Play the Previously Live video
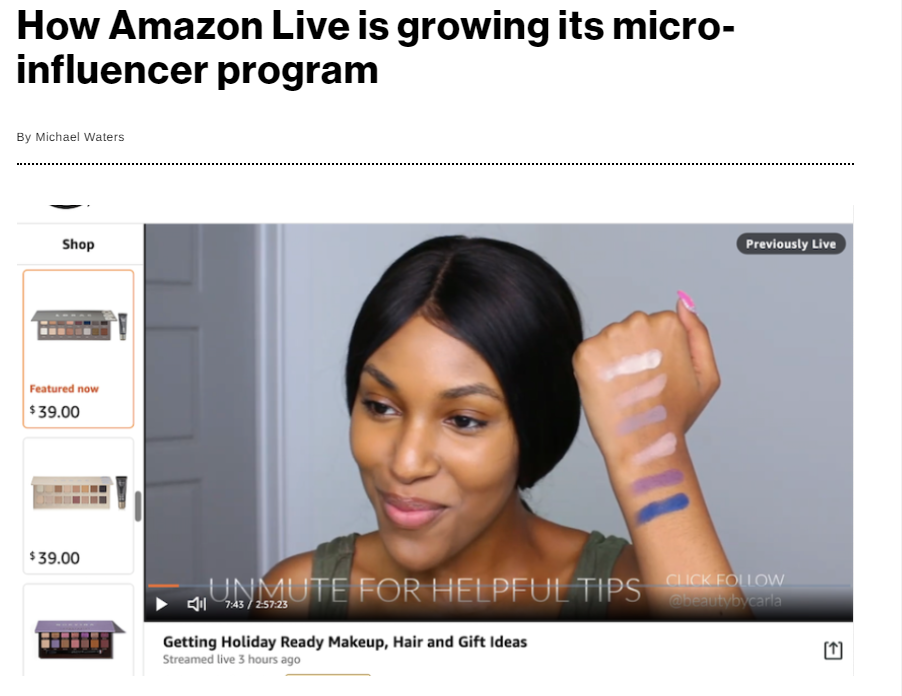This screenshot has height=696, width=902. [x=162, y=604]
